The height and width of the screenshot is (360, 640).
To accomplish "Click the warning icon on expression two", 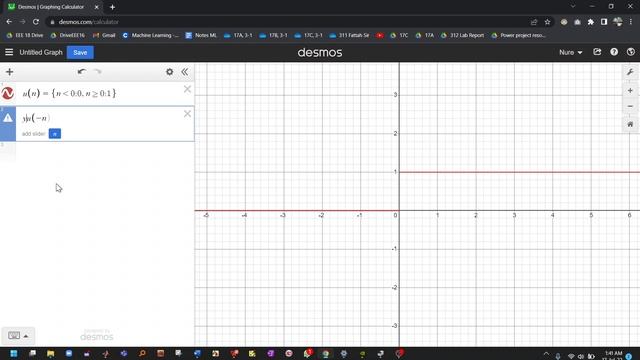I will tap(8, 118).
